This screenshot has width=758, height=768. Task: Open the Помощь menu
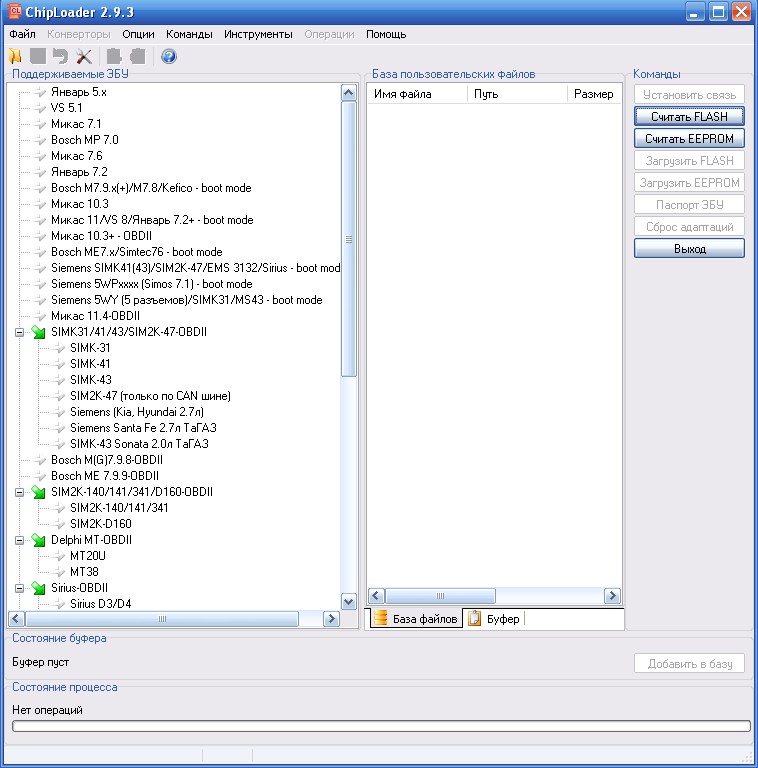(386, 34)
